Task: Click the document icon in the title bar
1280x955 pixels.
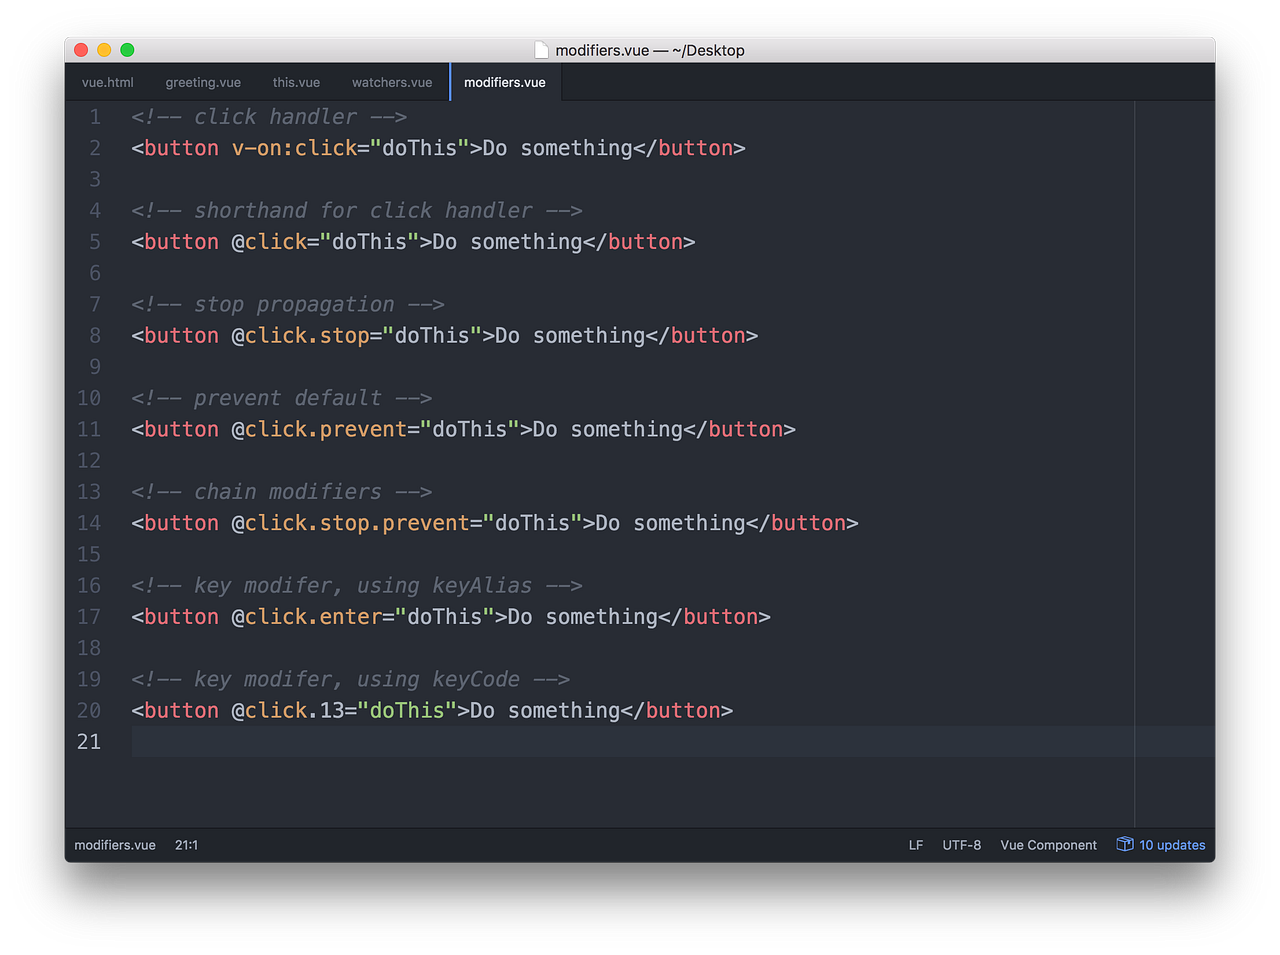Action: pyautogui.click(x=541, y=49)
